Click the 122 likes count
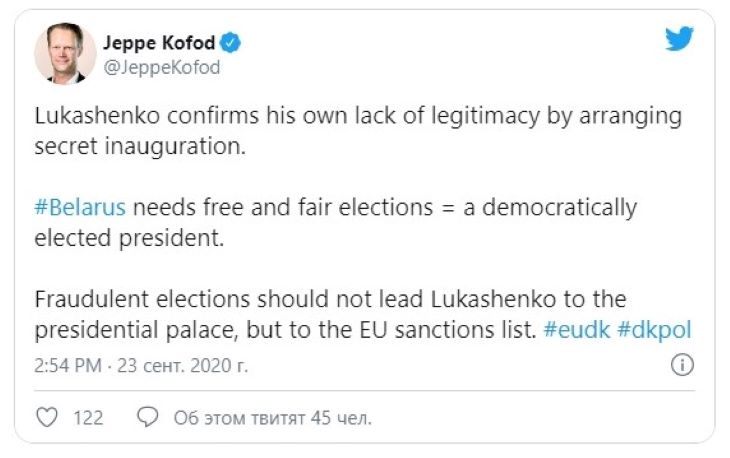Viewport: 730px width, 458px height. [89, 418]
